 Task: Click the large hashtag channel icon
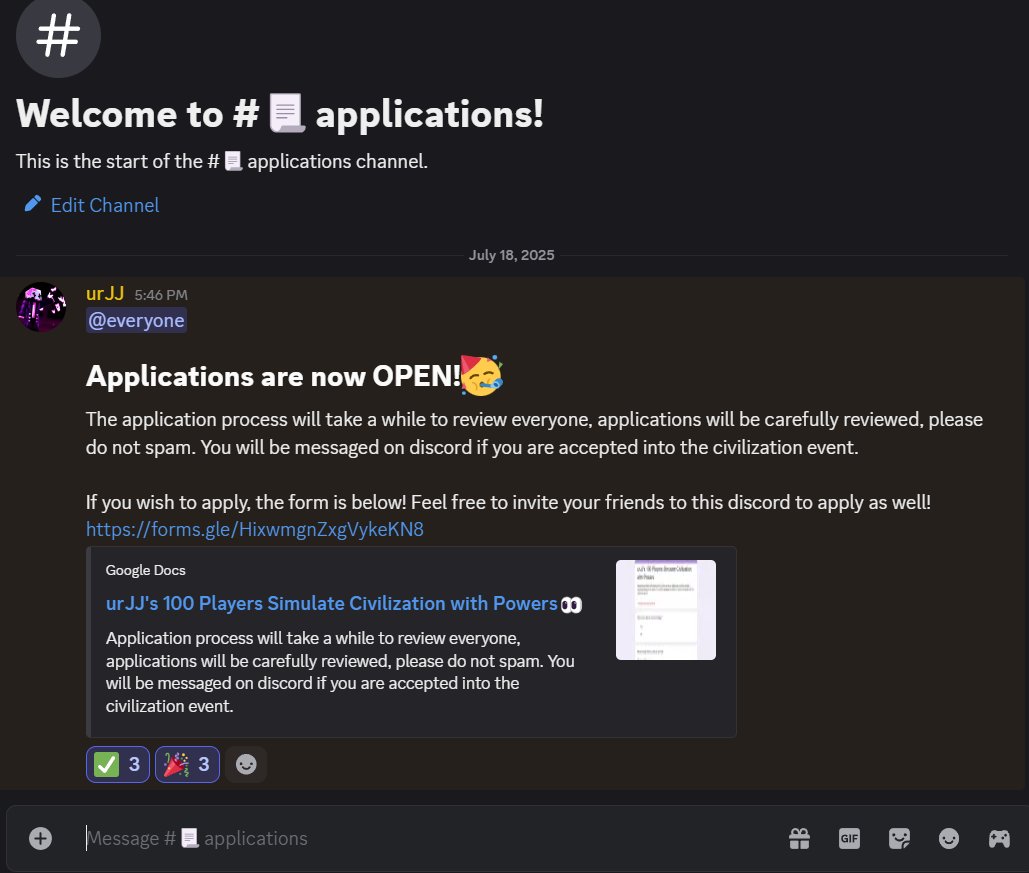click(58, 35)
